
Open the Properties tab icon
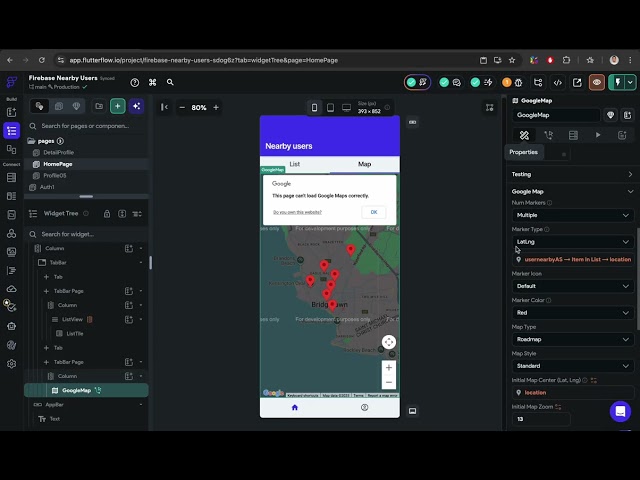click(x=524, y=135)
